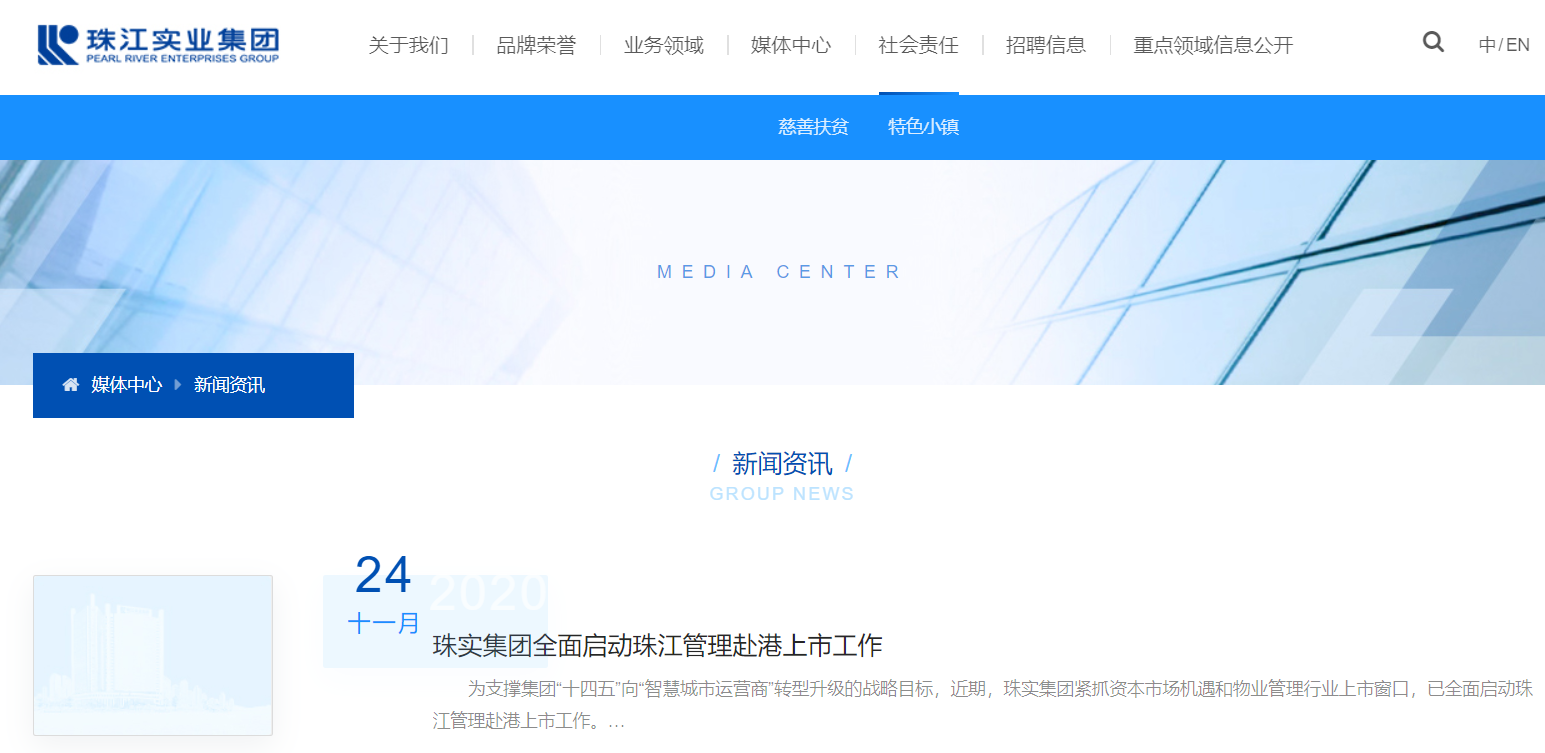Open the 媒体中心 navigation menu
The height and width of the screenshot is (753, 1545).
pos(790,45)
